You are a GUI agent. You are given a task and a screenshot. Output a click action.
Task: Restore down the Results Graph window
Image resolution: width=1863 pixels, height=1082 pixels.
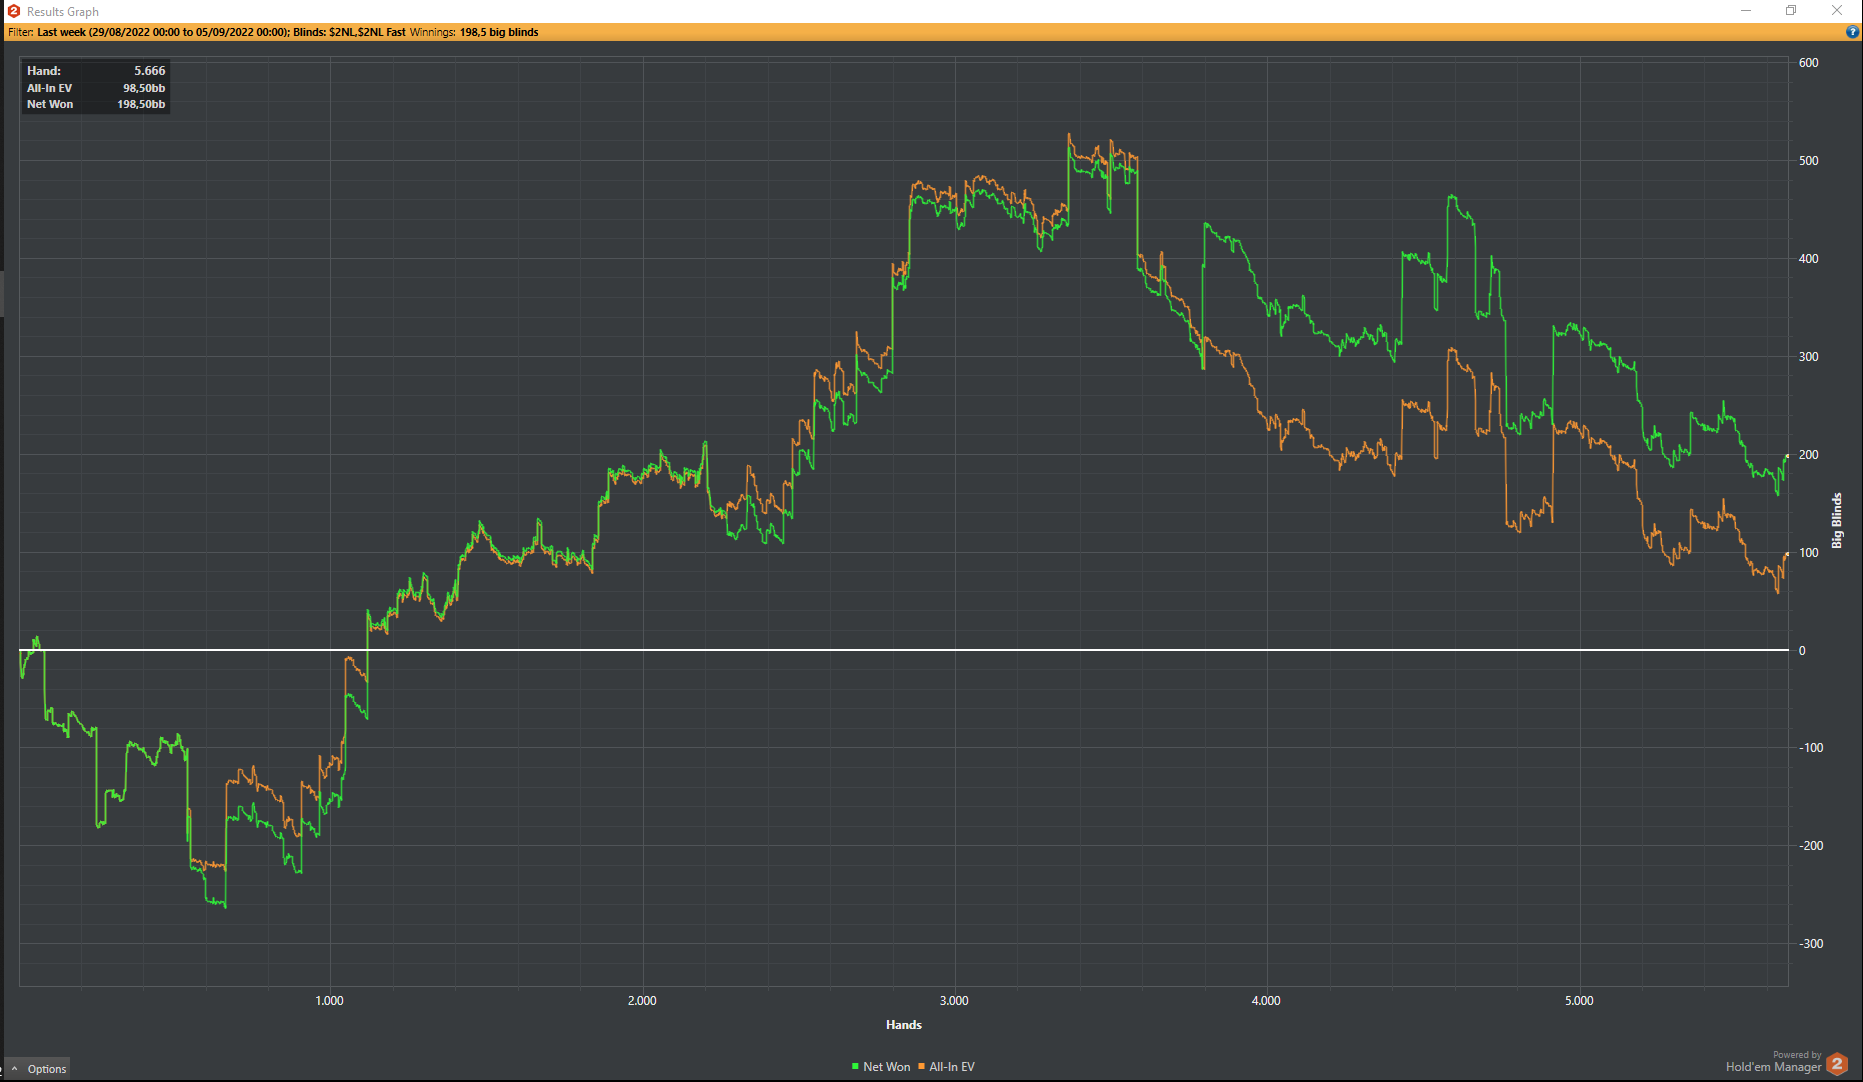pyautogui.click(x=1791, y=11)
